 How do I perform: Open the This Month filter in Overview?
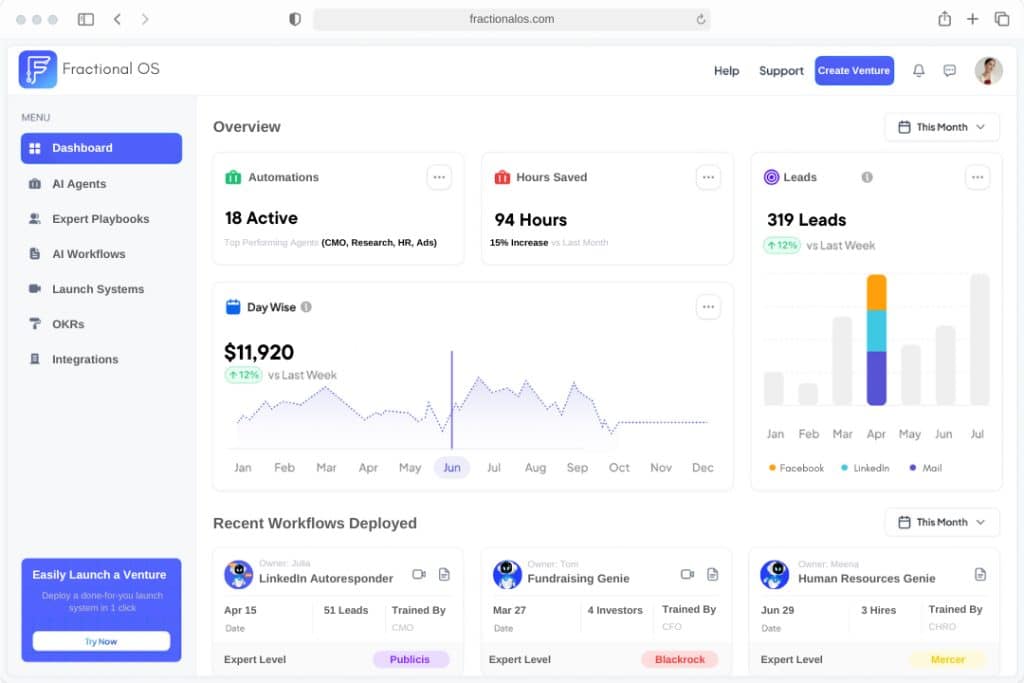pos(941,127)
